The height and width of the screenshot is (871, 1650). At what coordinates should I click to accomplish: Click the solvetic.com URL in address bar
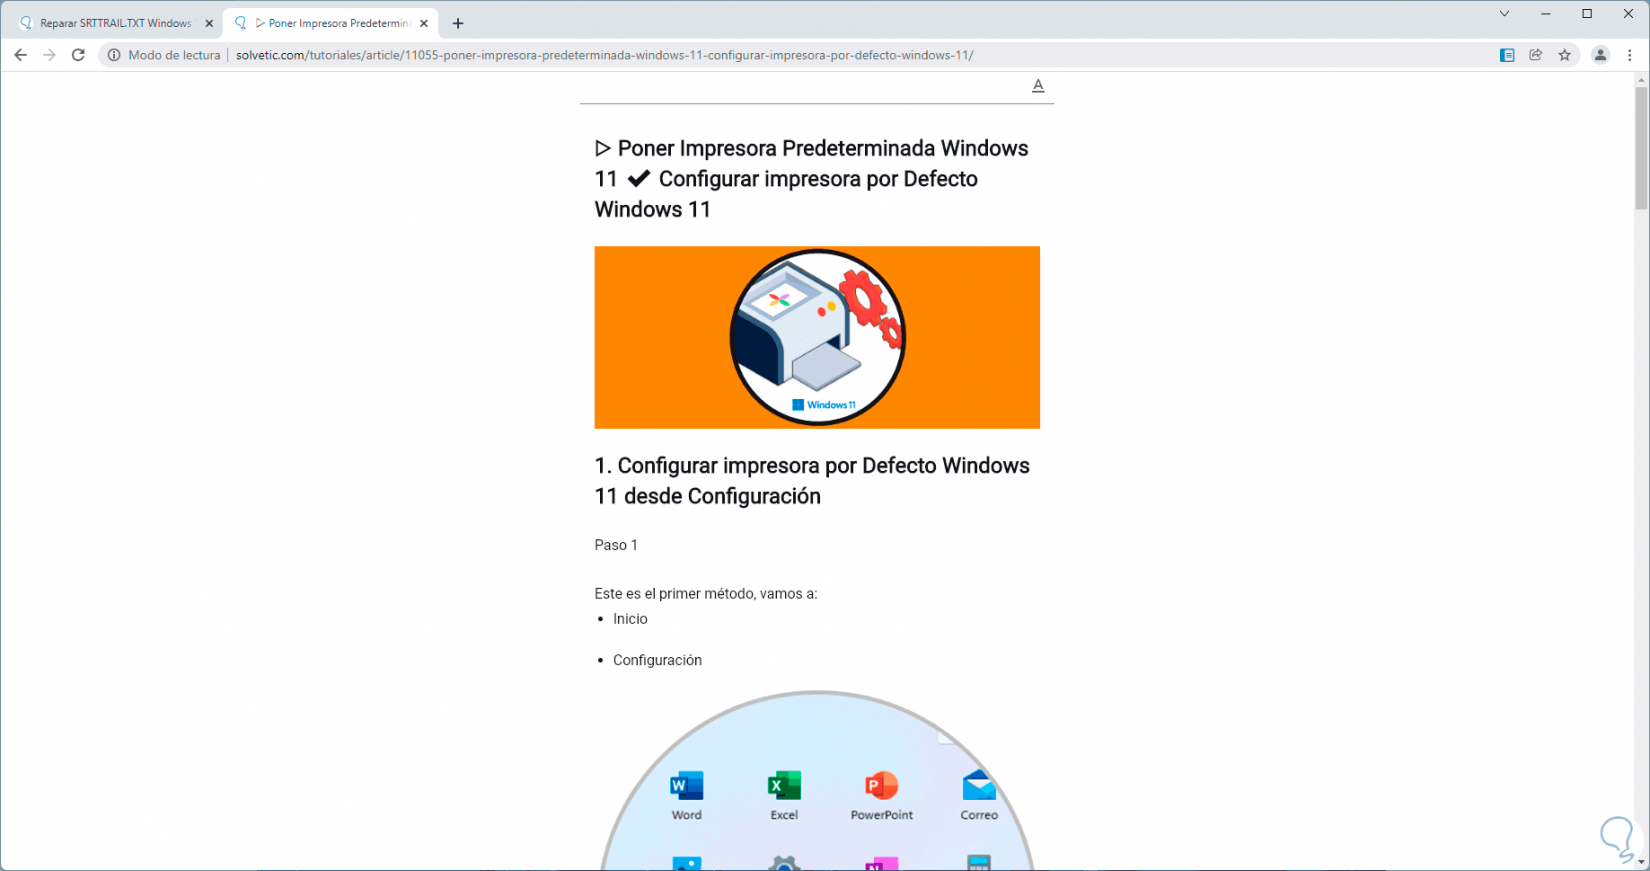coord(604,55)
